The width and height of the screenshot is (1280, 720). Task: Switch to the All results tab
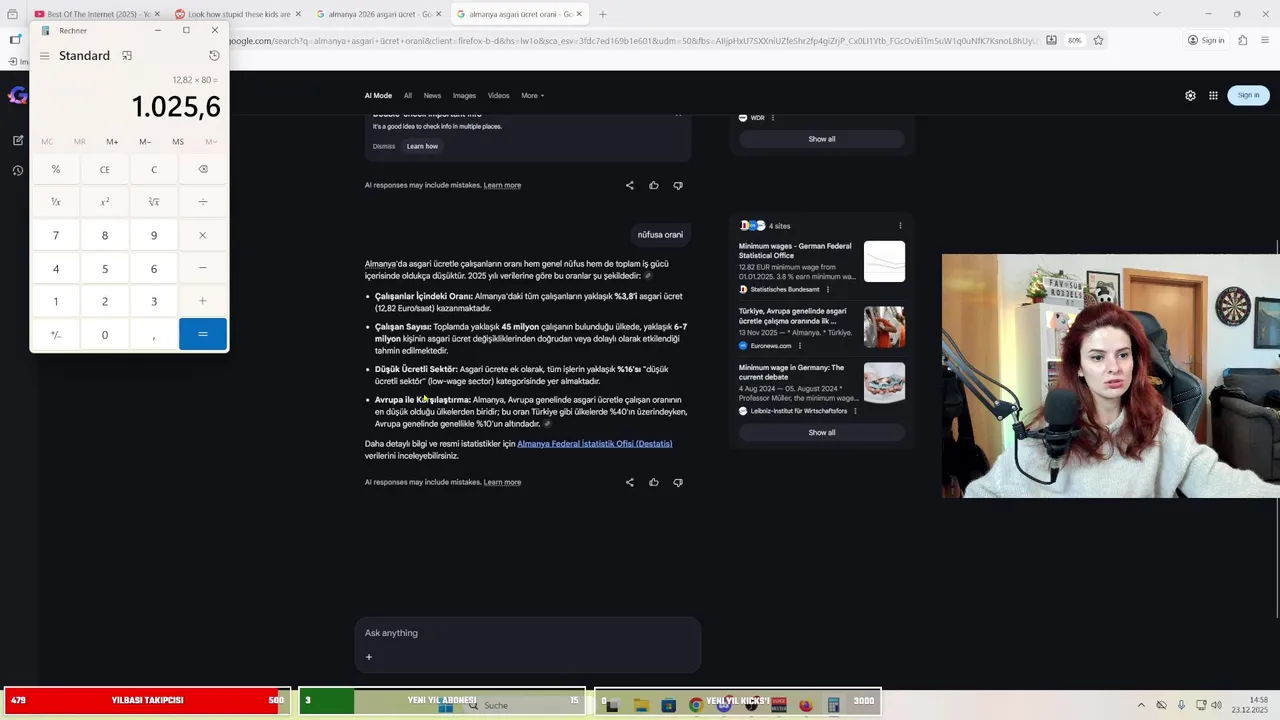(408, 96)
